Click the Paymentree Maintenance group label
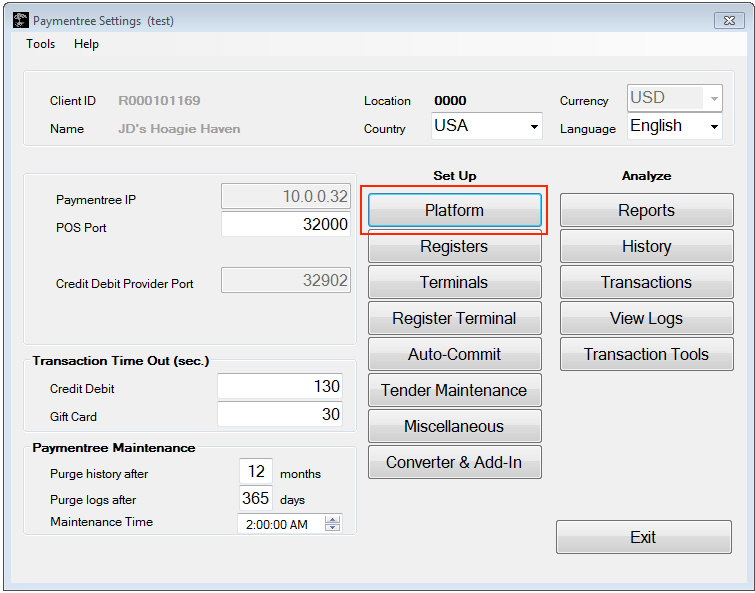 click(x=114, y=448)
